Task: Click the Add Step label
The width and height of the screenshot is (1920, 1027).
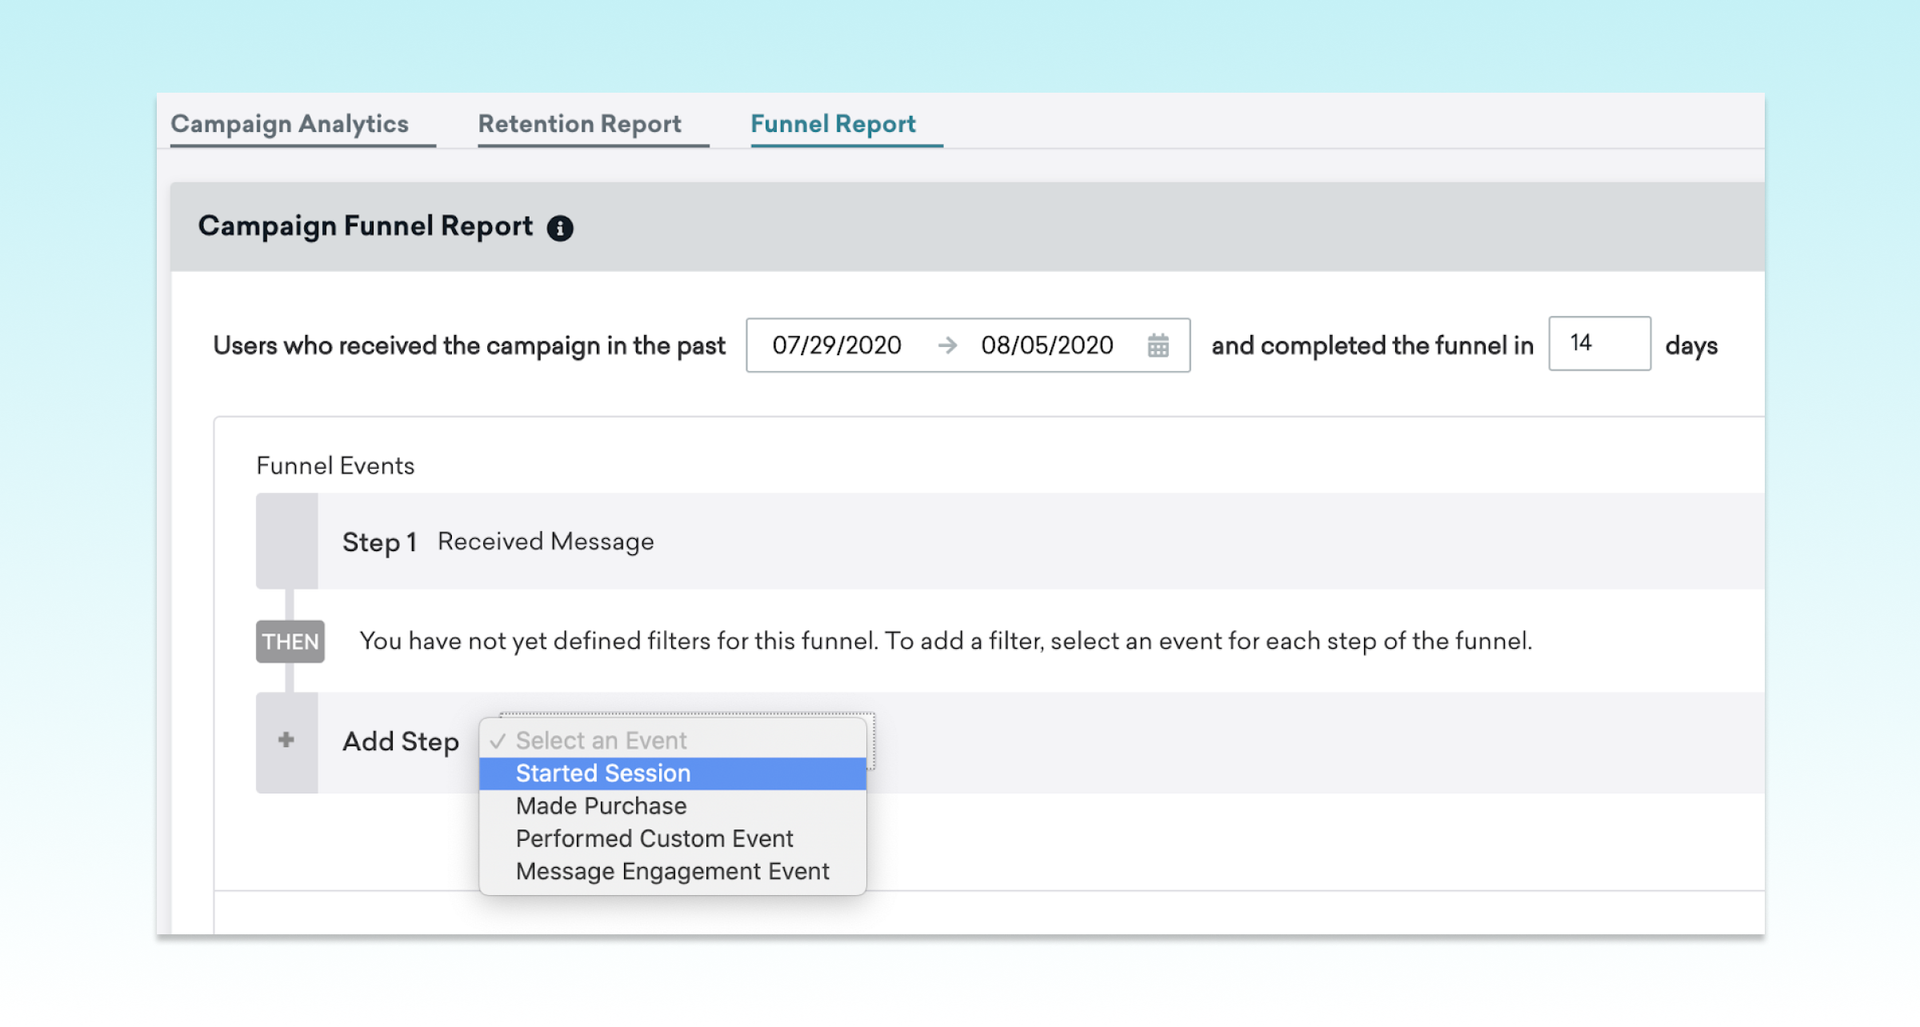Action: pos(401,742)
